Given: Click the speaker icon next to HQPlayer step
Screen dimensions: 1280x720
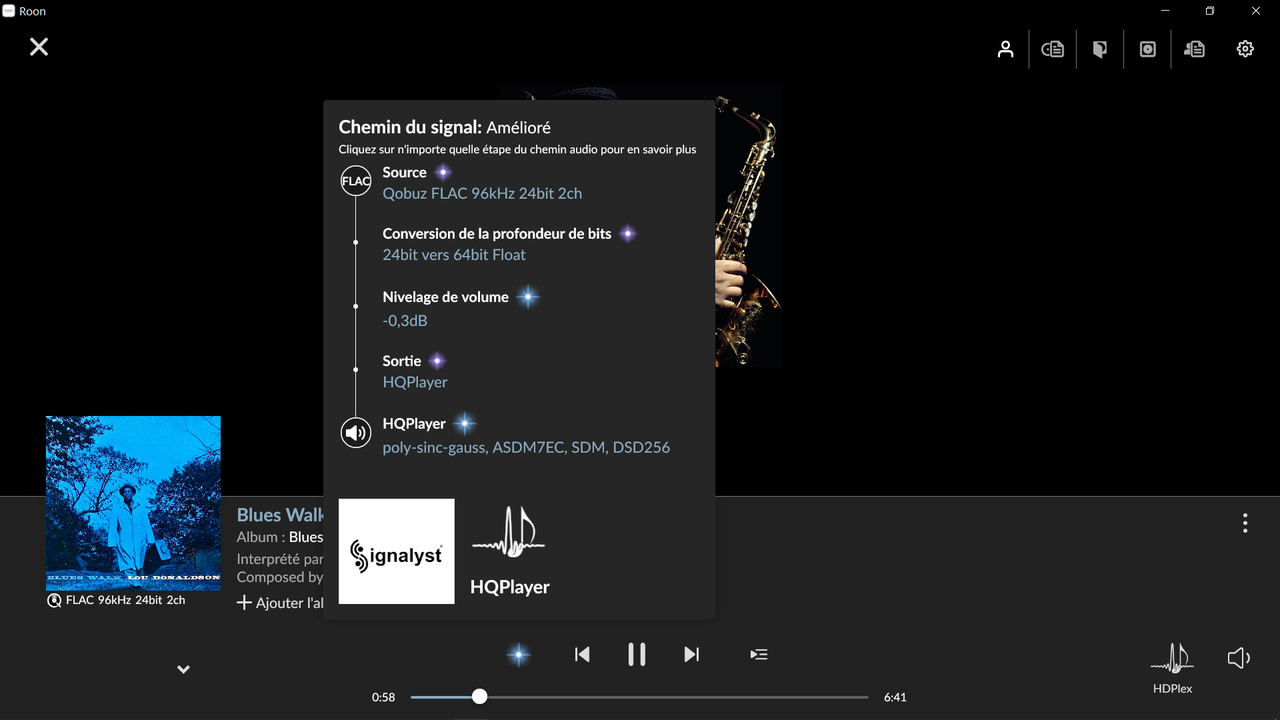Looking at the screenshot, I should tap(356, 433).
